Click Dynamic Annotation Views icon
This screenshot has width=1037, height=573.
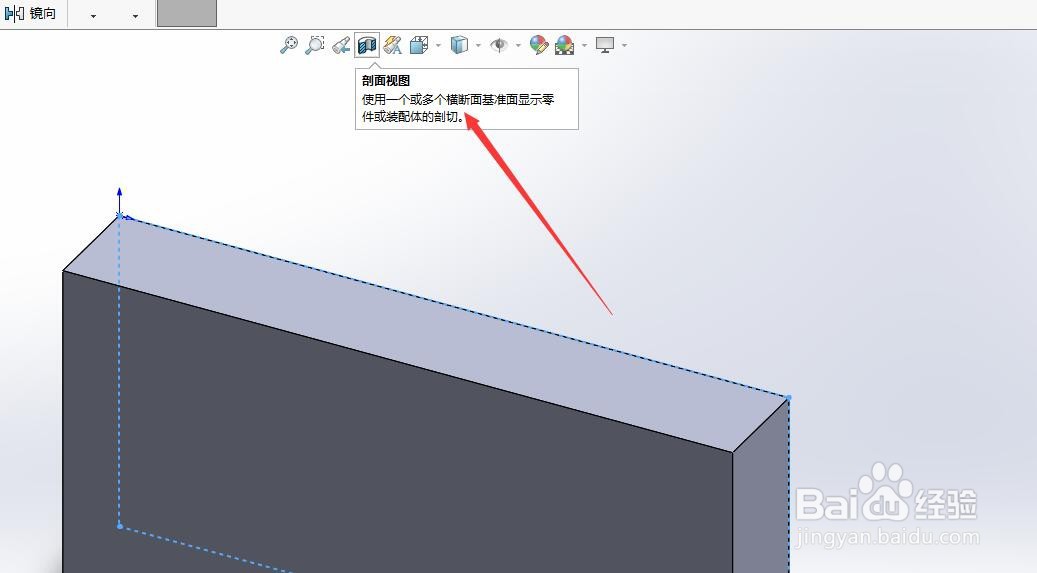[393, 45]
